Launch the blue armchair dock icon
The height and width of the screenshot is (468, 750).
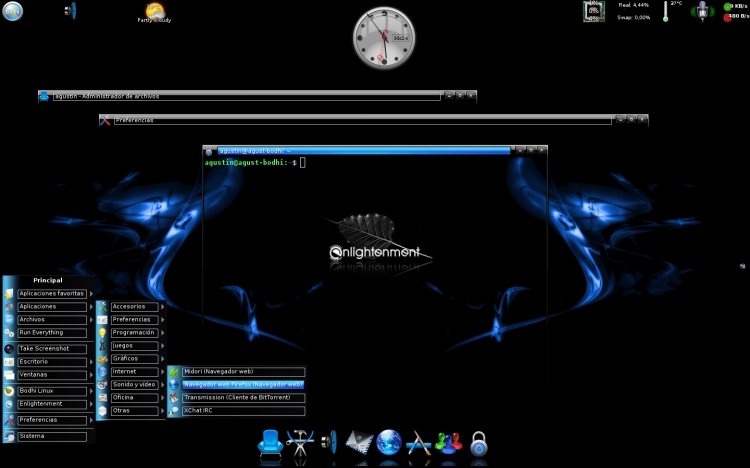coord(270,443)
